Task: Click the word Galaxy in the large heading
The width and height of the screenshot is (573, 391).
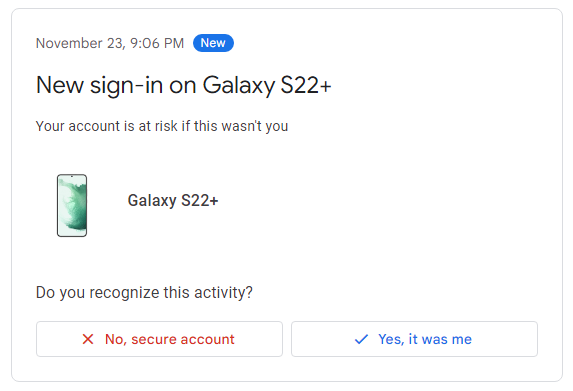Action: [239, 86]
